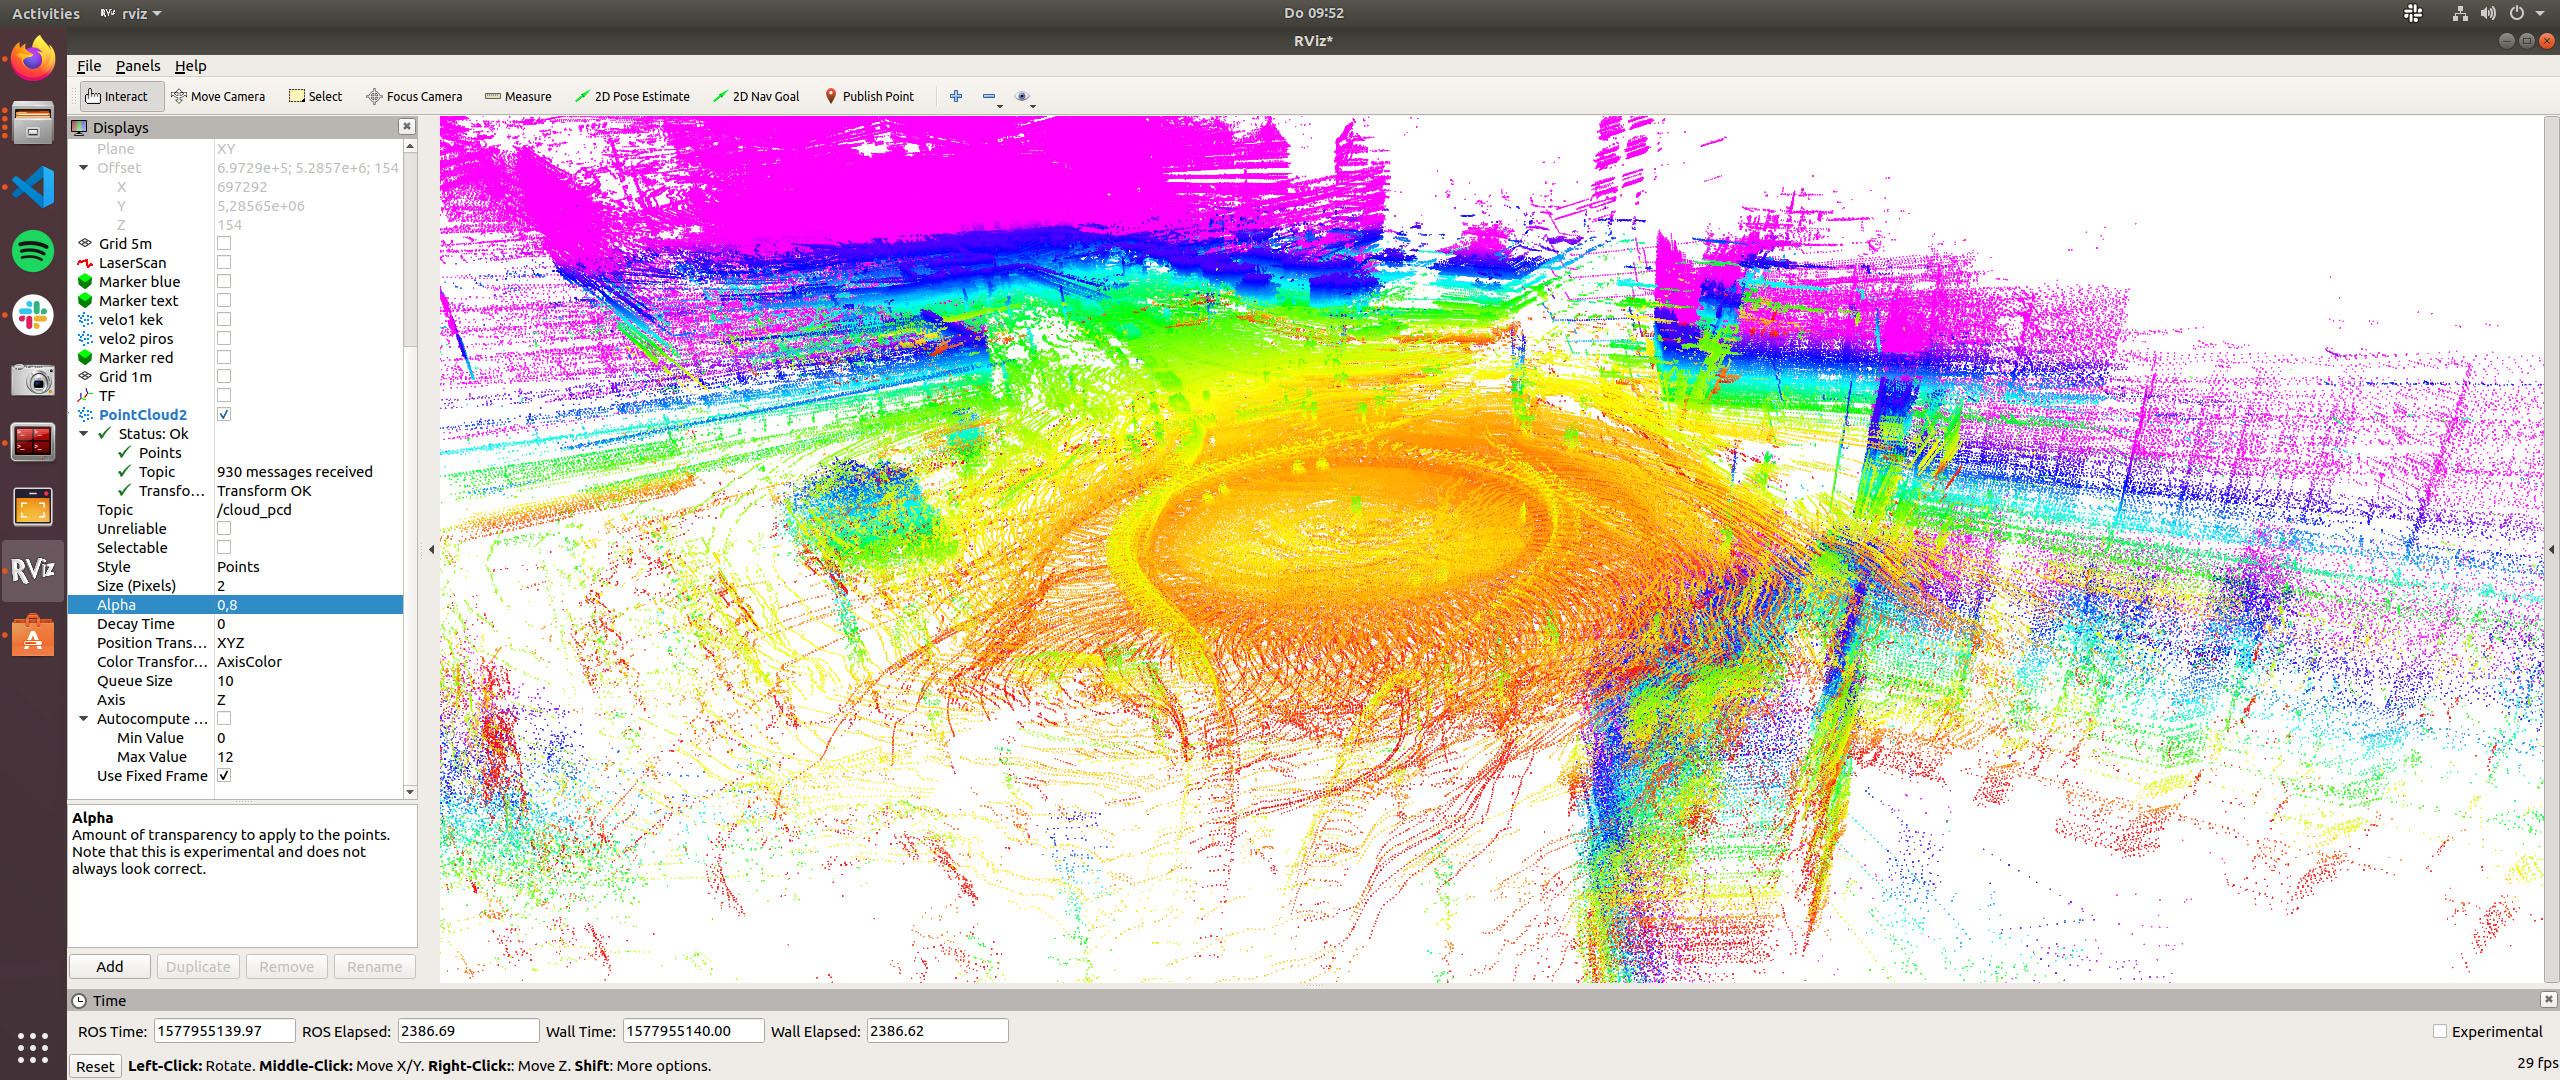Viewport: 2560px width, 1080px height.
Task: Open the File menu
Action: coord(89,66)
